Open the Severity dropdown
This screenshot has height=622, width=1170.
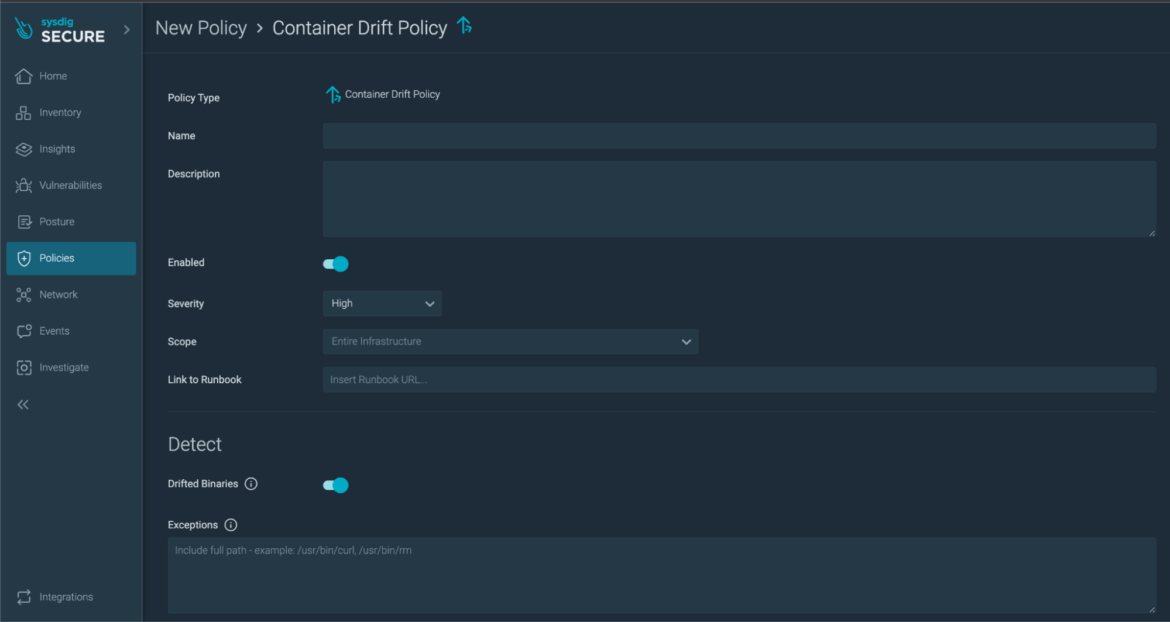(x=381, y=303)
